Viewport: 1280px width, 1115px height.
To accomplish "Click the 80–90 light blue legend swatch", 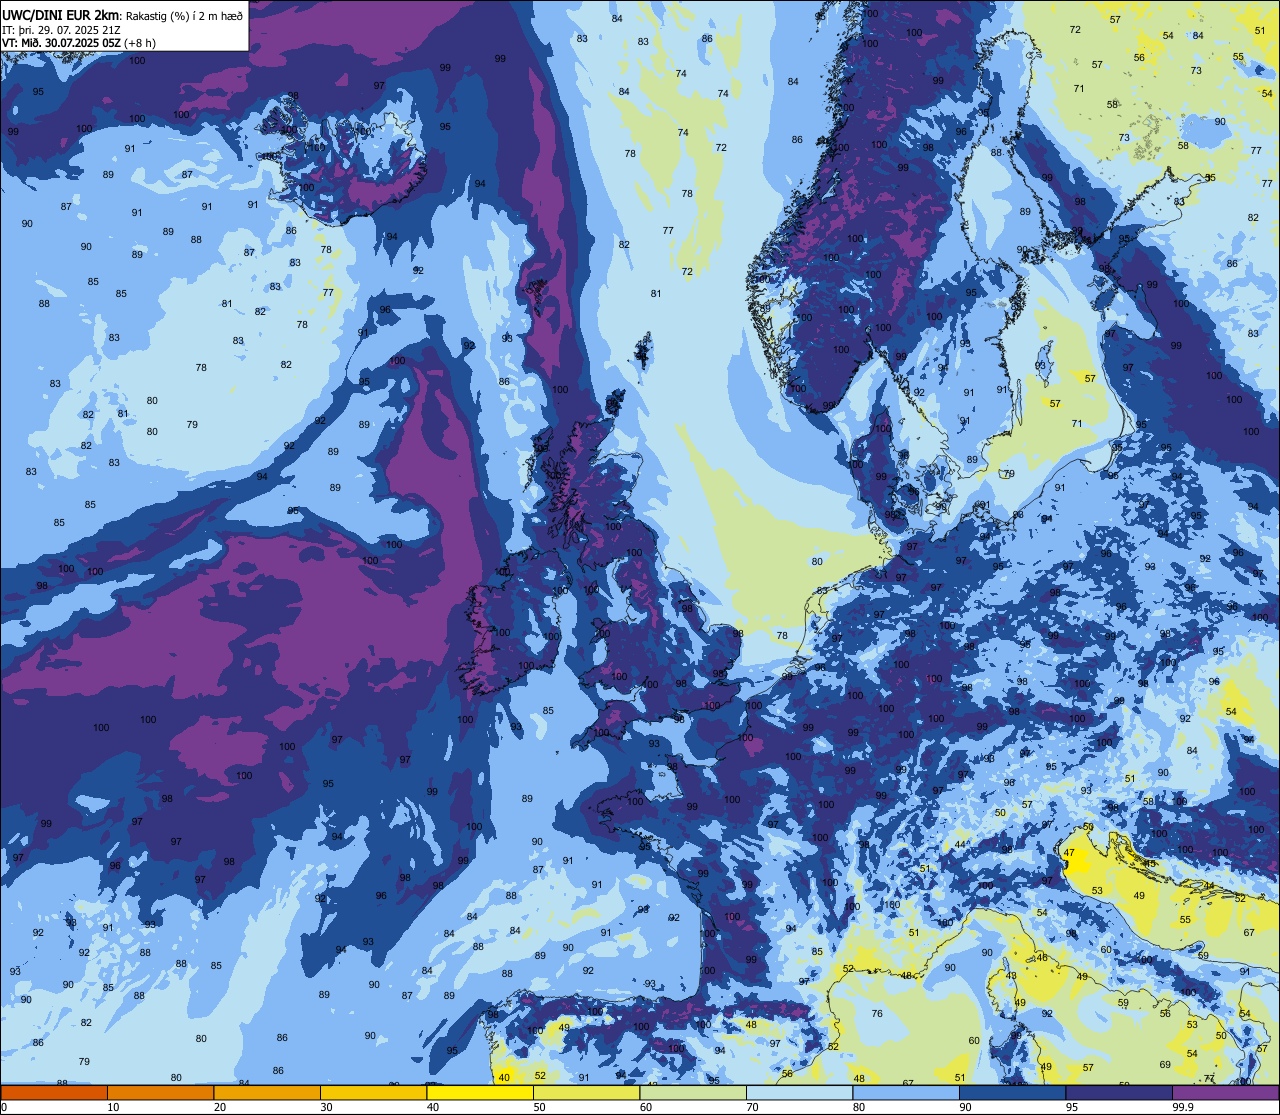I will [x=906, y=1092].
